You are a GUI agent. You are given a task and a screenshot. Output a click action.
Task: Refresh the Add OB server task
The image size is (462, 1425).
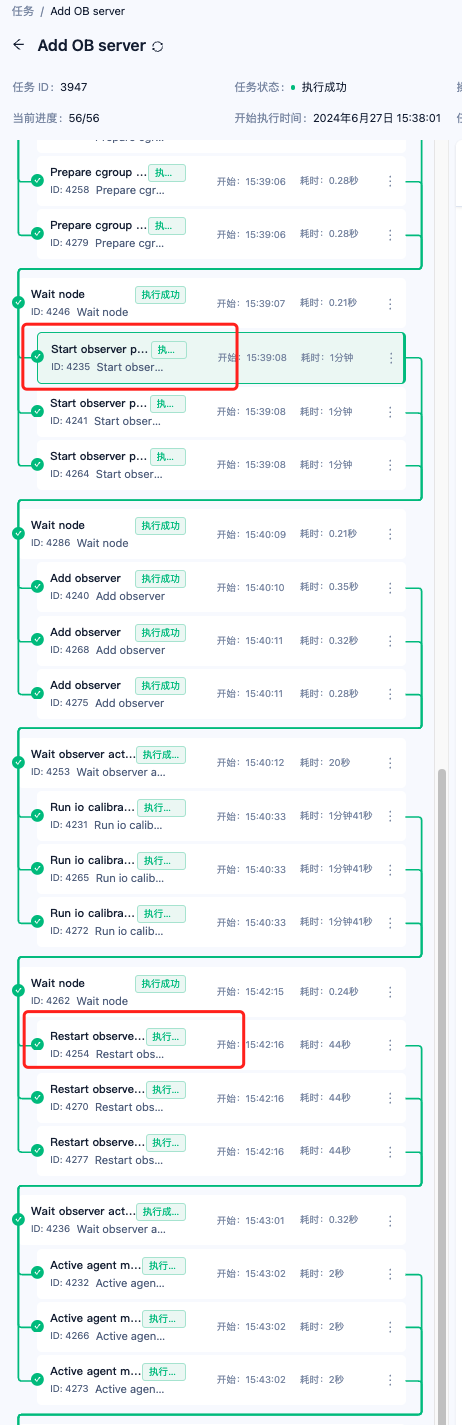(158, 47)
